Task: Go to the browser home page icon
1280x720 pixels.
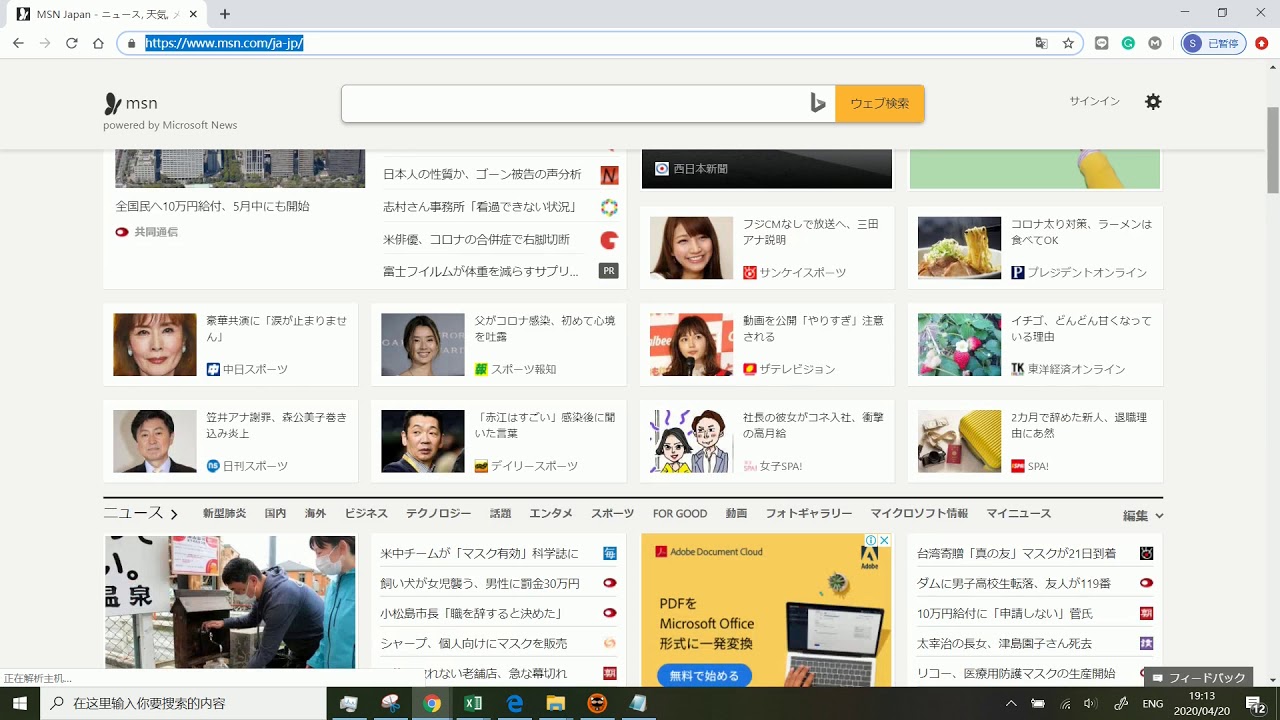Action: click(98, 43)
